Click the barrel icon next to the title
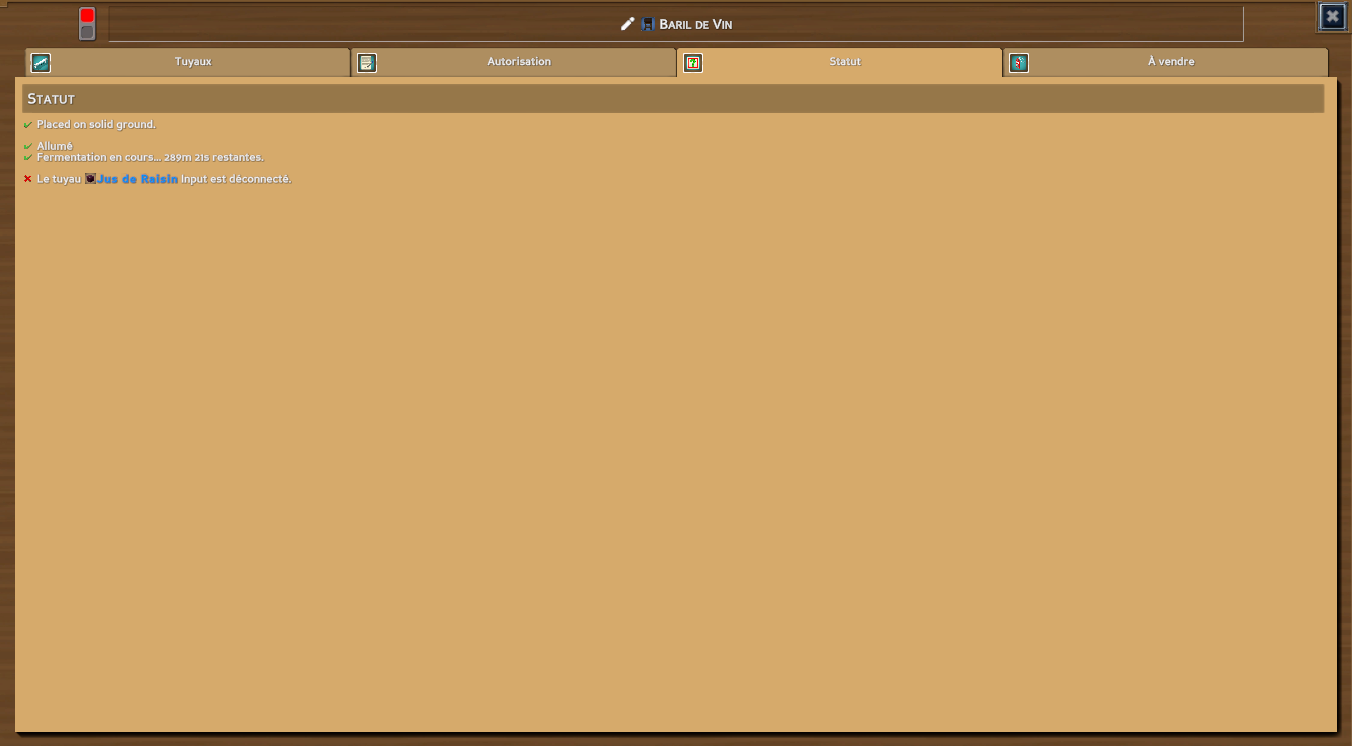Screen dimensions: 1352x746 coord(648,24)
